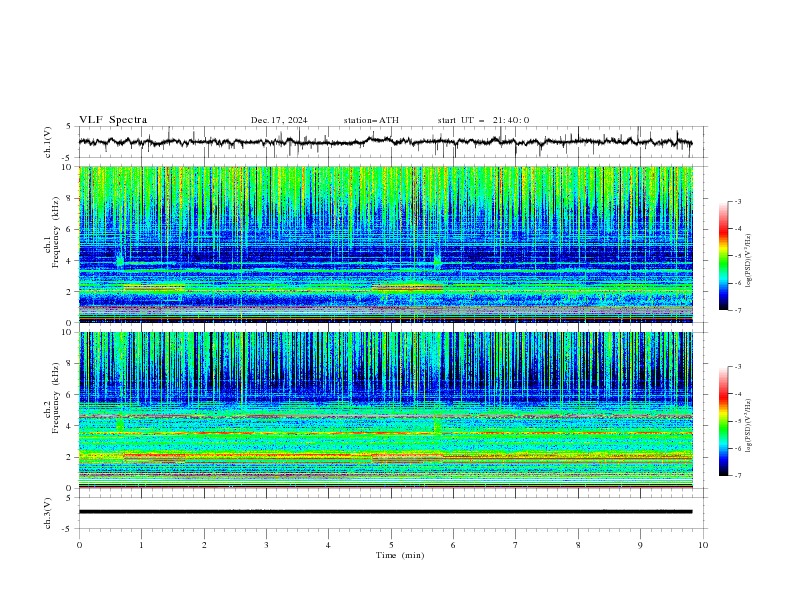The image size is (792, 612).
Task: Click time axis tick label "0"
Action: click(79, 545)
